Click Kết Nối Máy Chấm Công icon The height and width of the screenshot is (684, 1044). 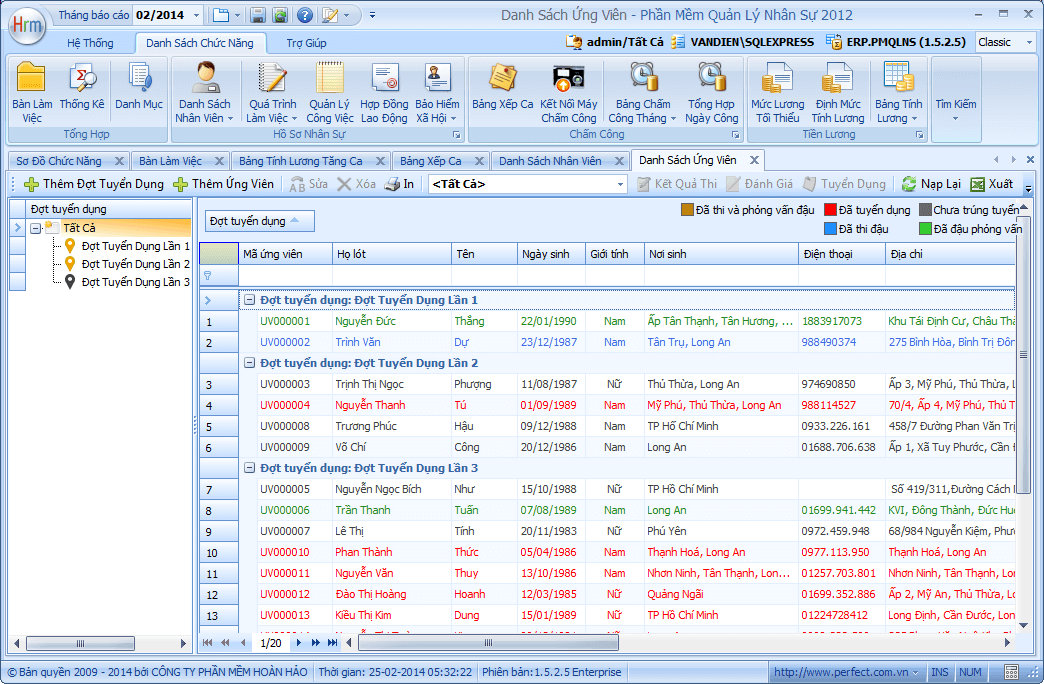click(568, 92)
